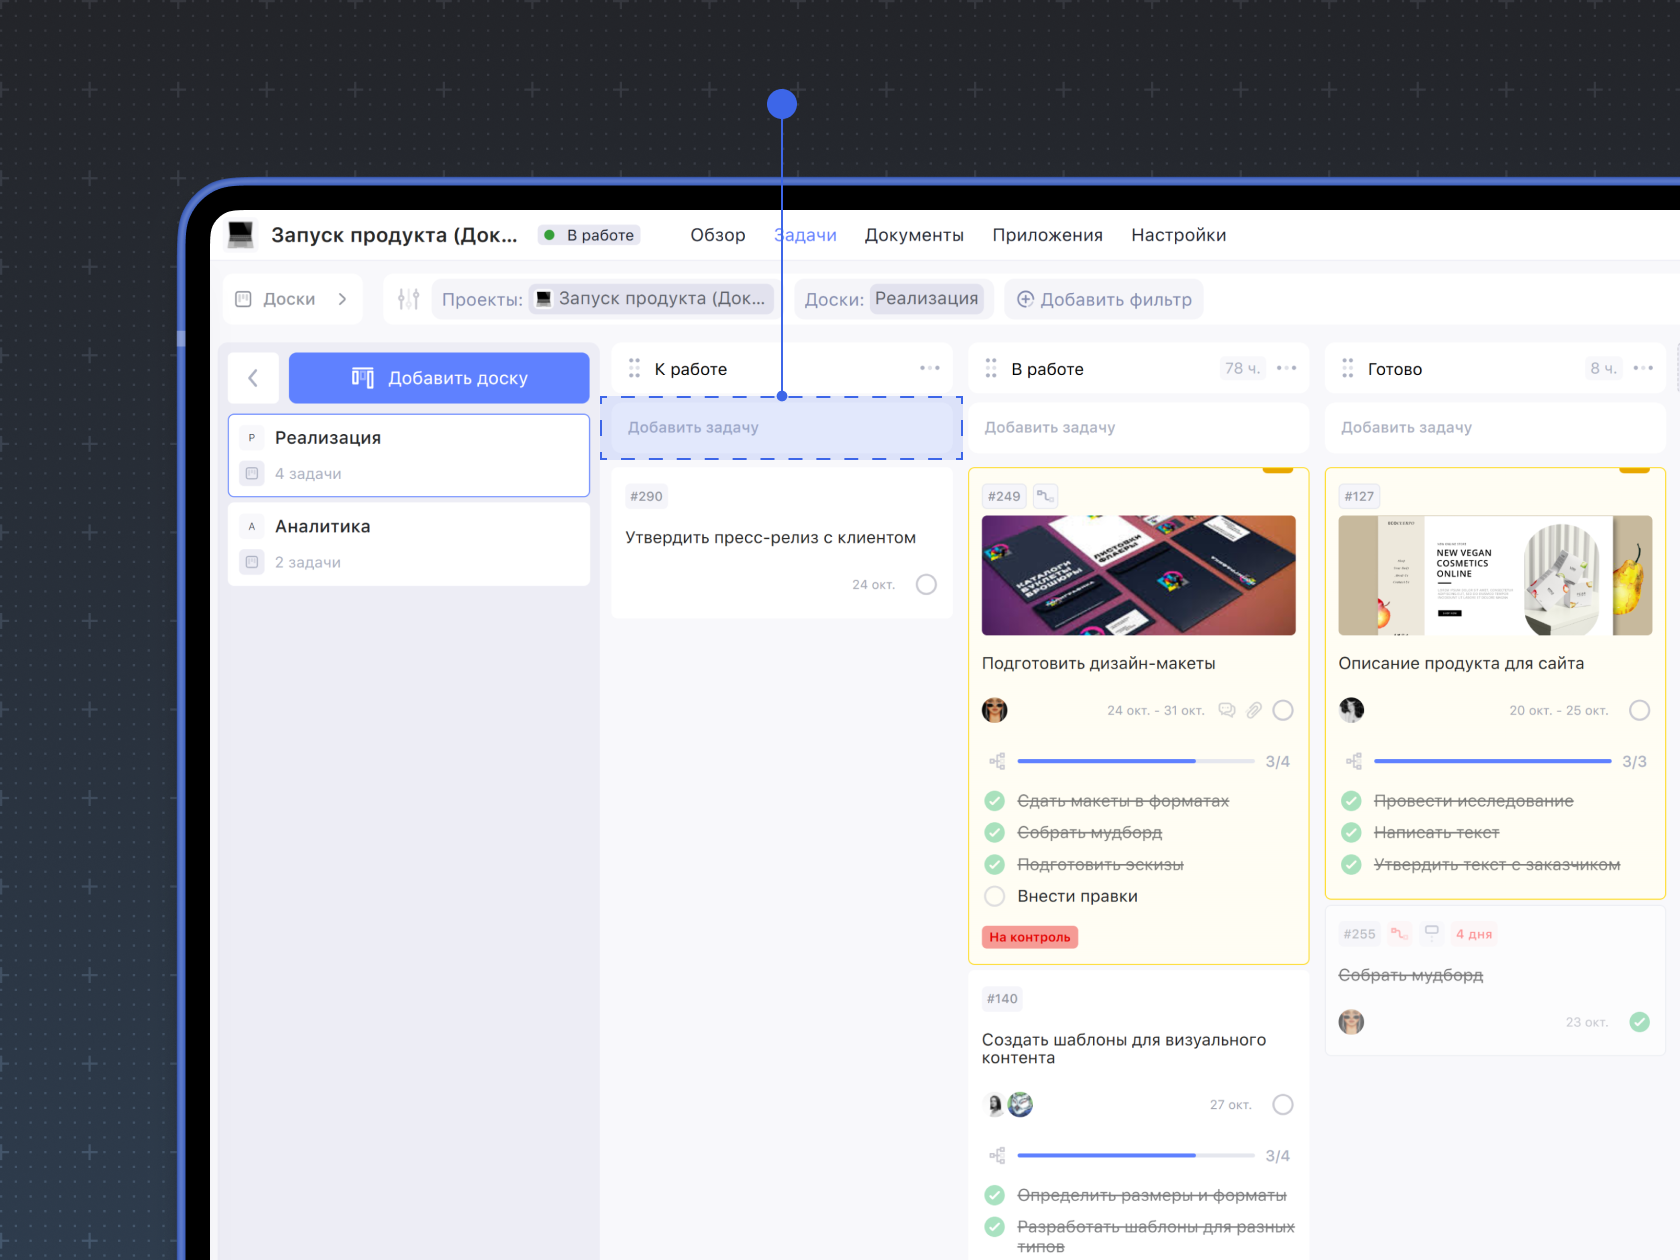Screen dimensions: 1680x1260
Task: Open the Проекты filter dropdown
Action: [x=603, y=299]
